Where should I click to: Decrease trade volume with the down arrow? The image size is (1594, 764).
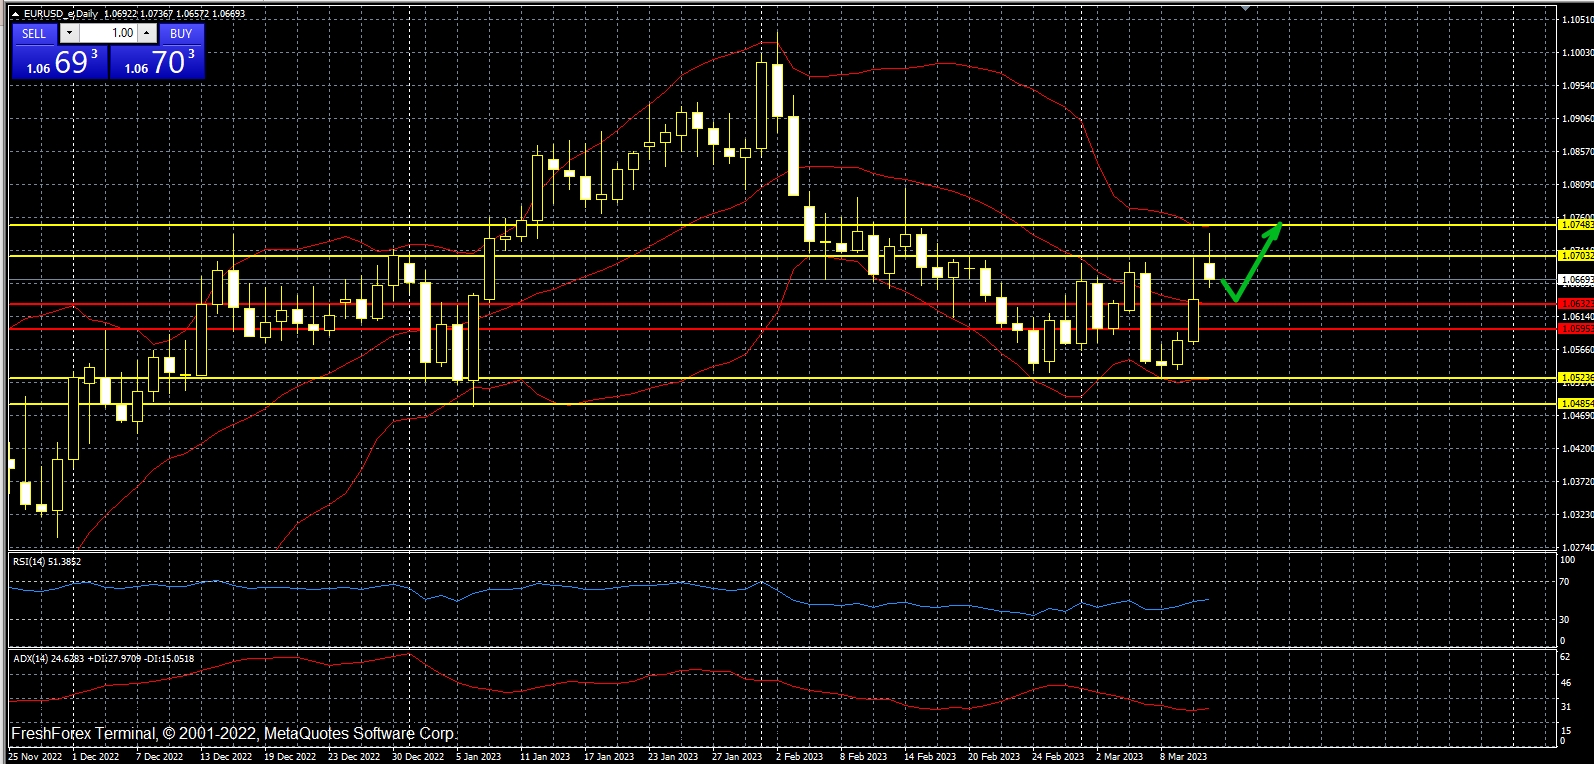pos(69,33)
